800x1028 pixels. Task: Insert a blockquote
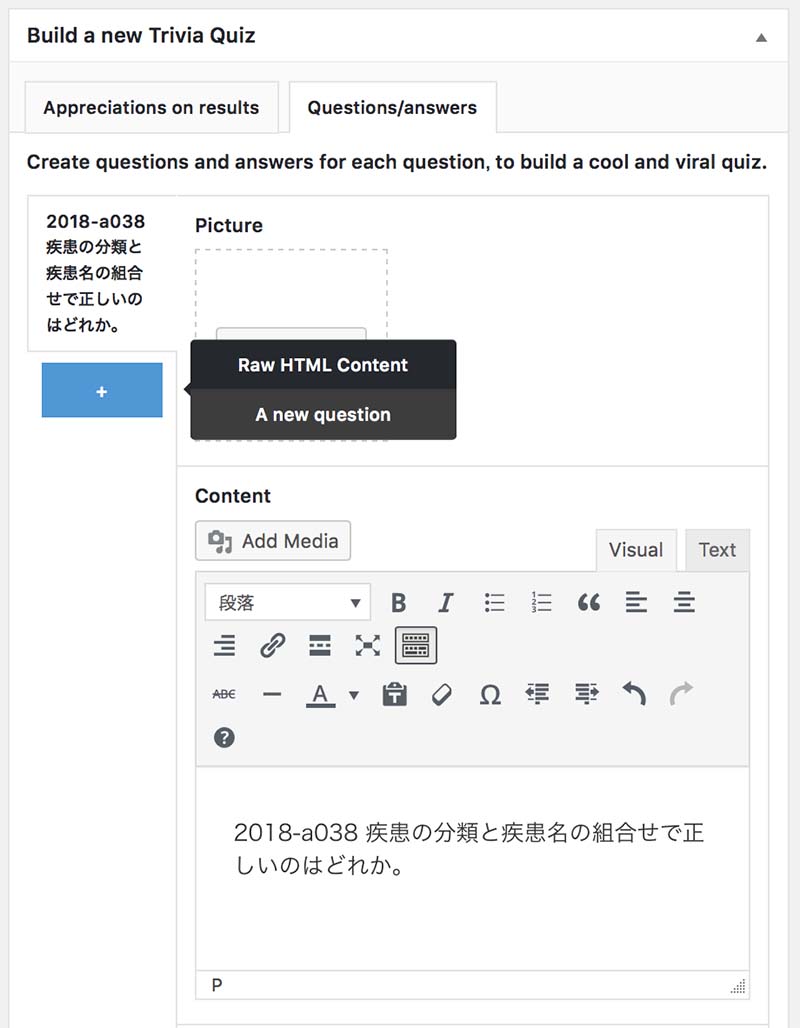tap(589, 603)
